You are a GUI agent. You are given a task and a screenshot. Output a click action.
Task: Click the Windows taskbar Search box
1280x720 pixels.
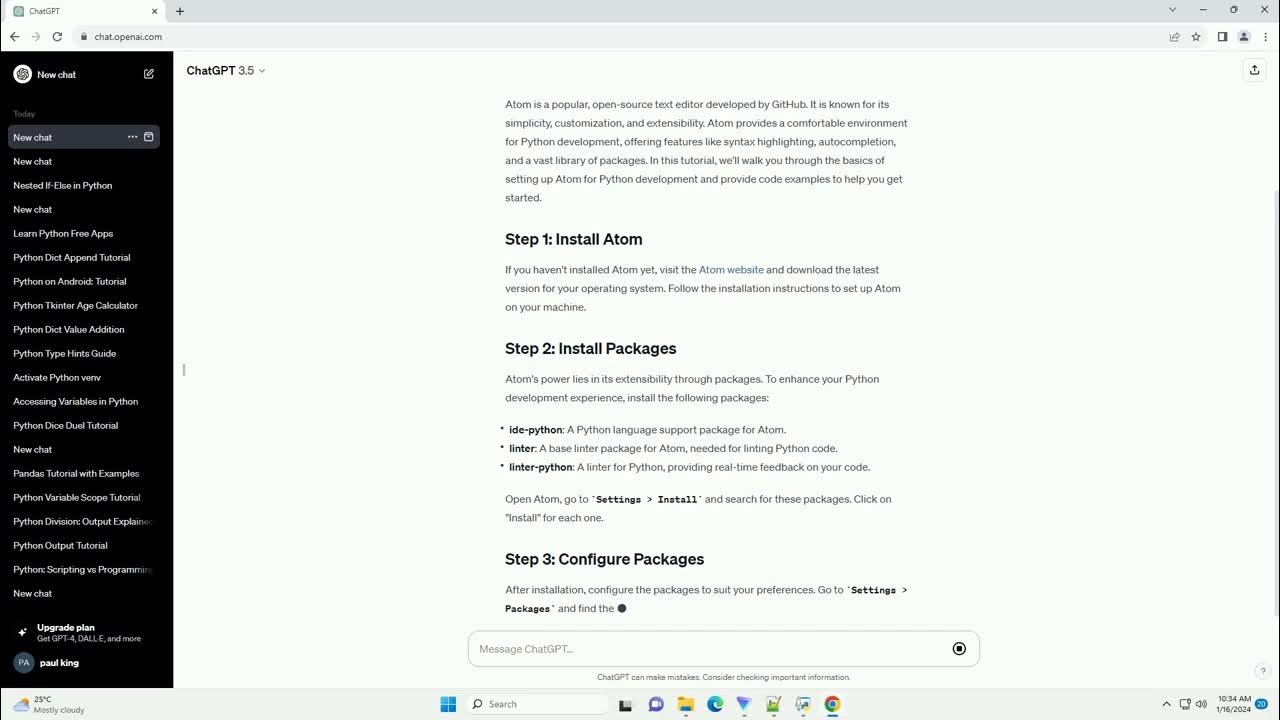[x=538, y=704]
